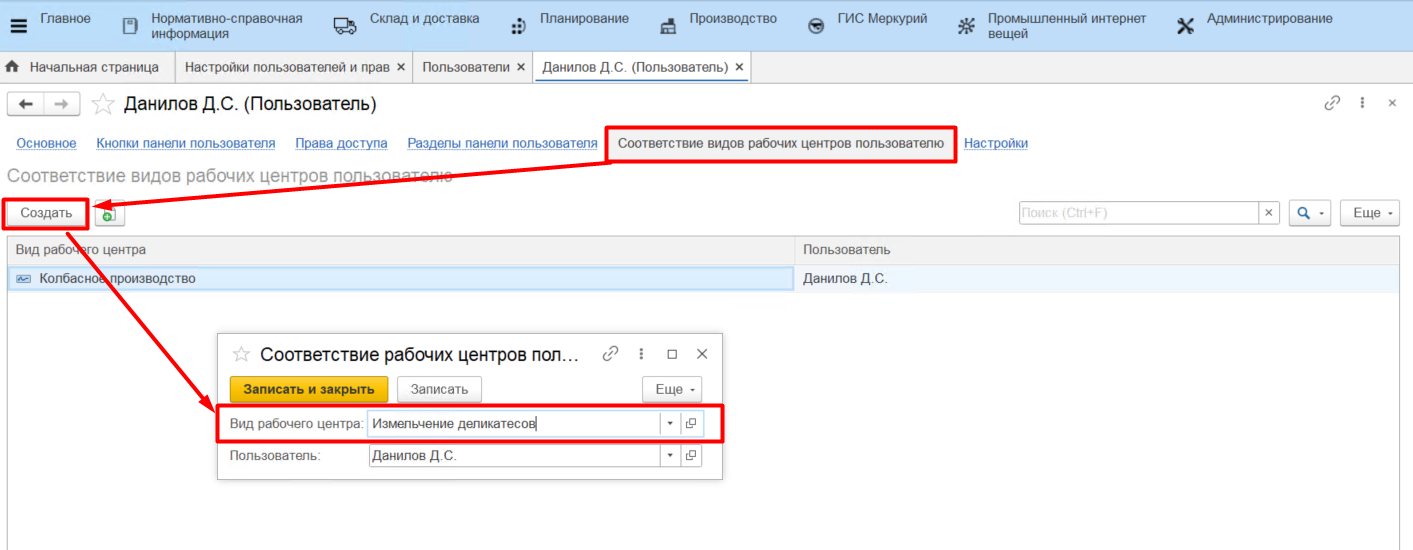Open dialog's three-dot options menu
Screen dimensions: 1413x550
tap(641, 354)
